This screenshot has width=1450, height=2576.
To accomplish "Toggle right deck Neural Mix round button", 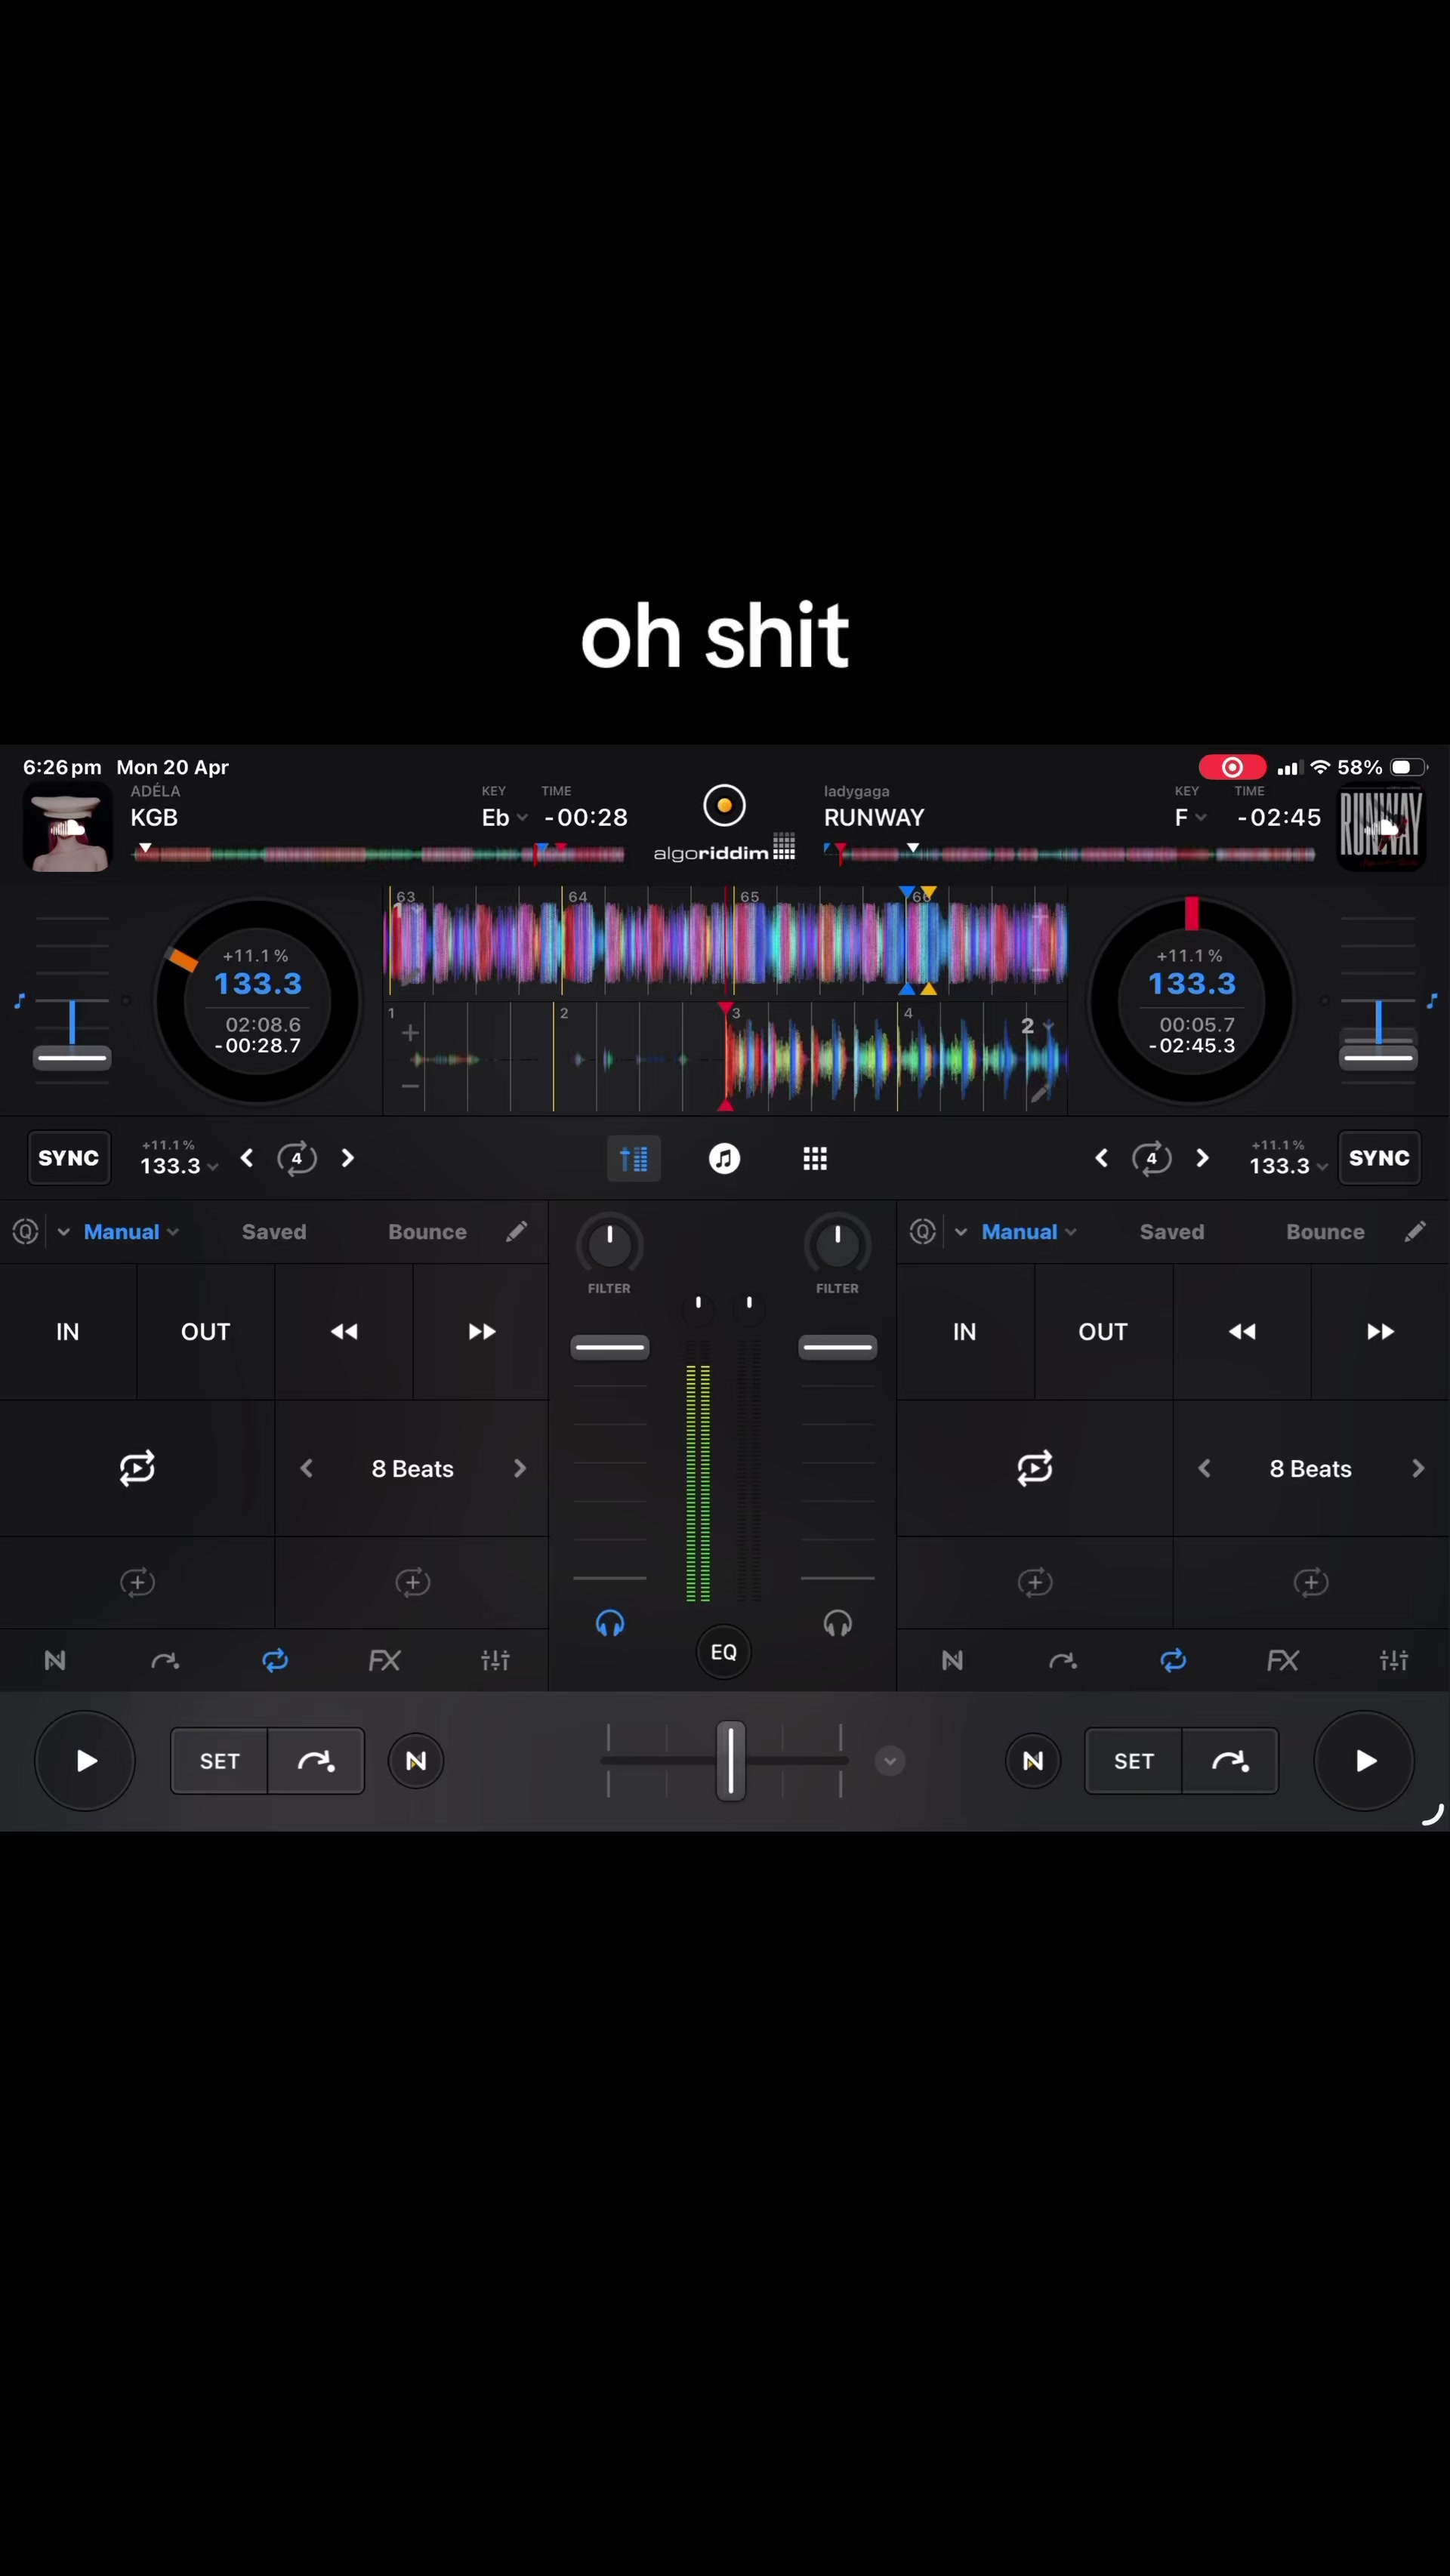I will click(x=1033, y=1761).
